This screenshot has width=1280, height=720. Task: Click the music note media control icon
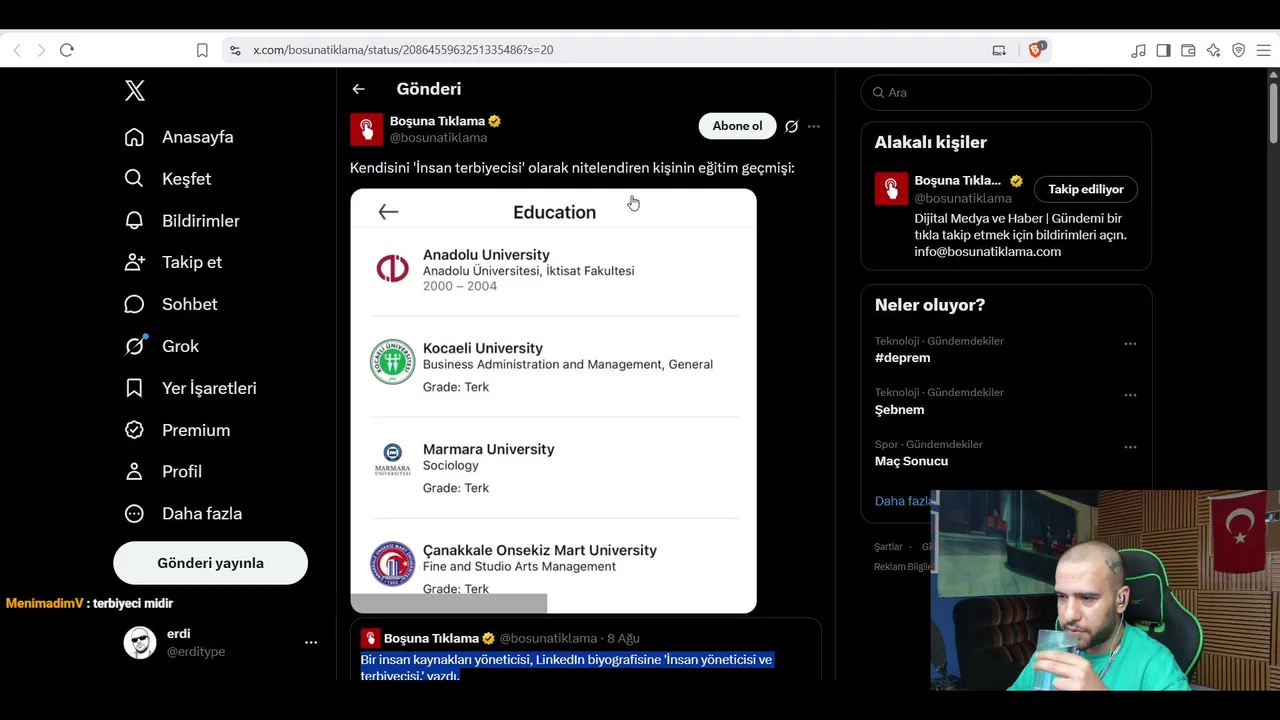point(1138,50)
